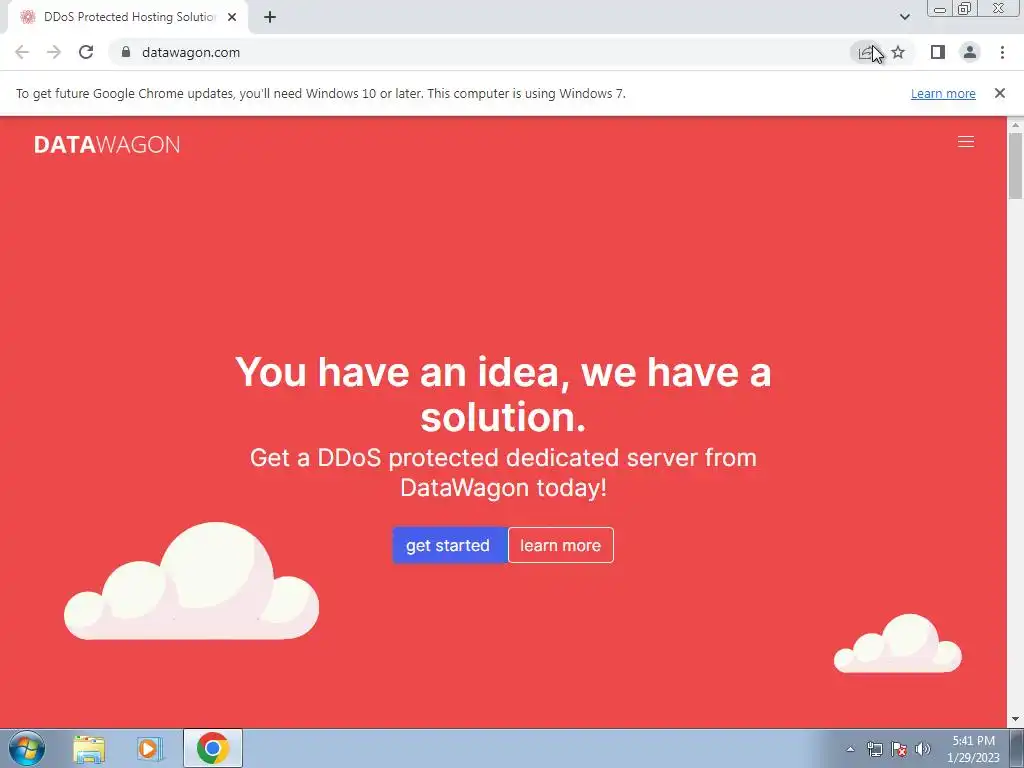Click the share this page icon
The image size is (1024, 768).
tap(866, 52)
